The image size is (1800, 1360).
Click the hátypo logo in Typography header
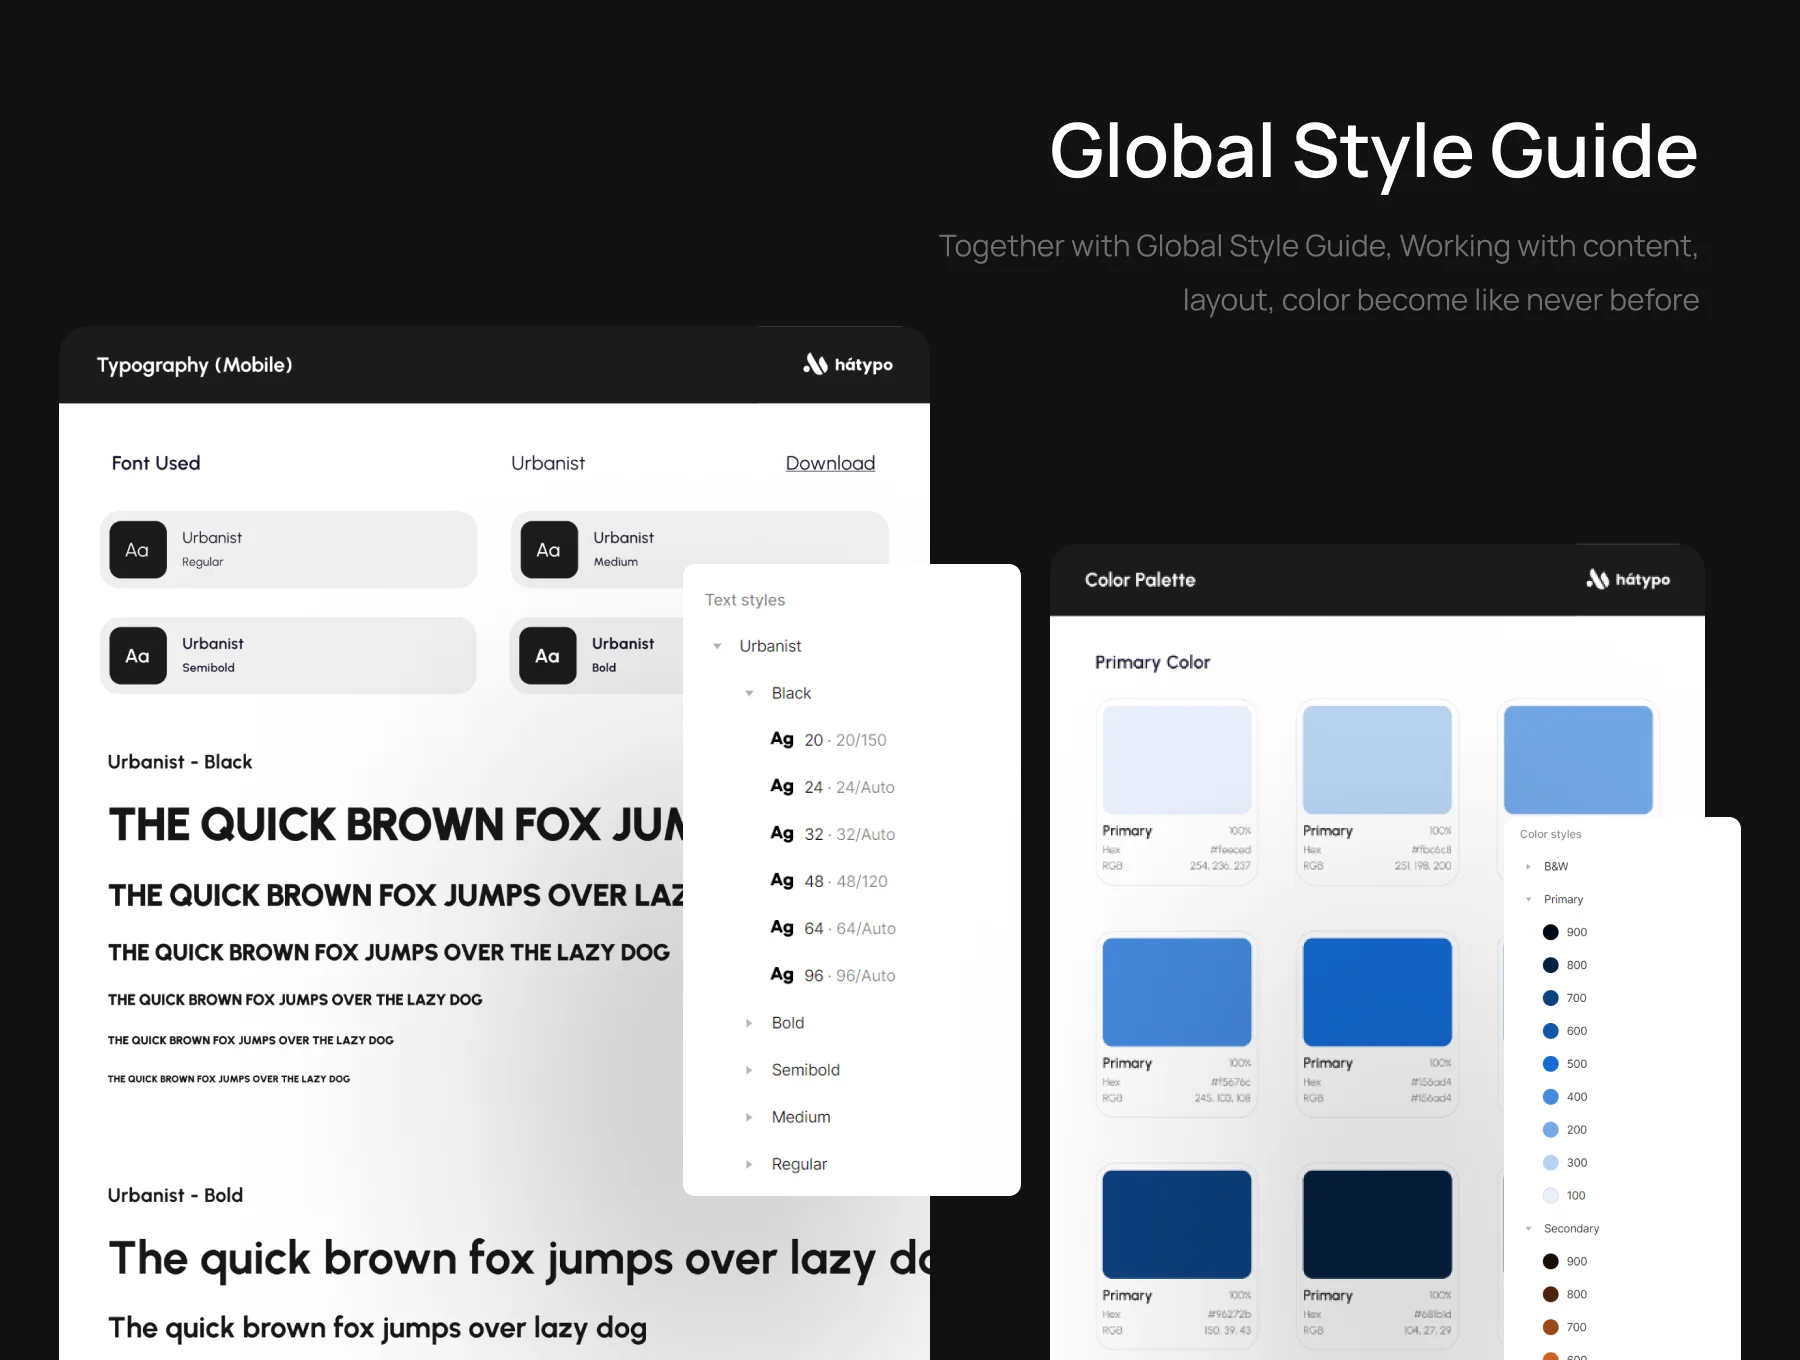[x=848, y=365]
